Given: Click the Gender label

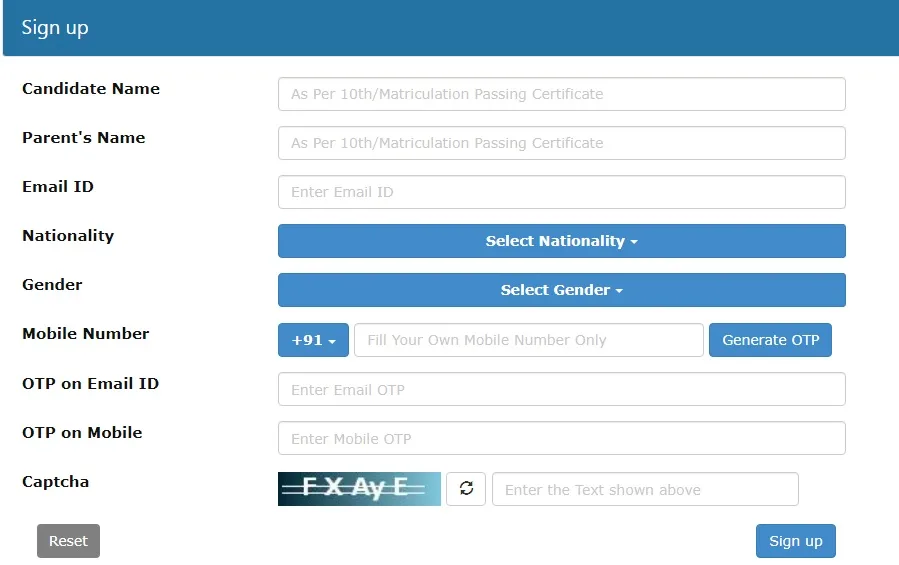Looking at the screenshot, I should tap(52, 285).
